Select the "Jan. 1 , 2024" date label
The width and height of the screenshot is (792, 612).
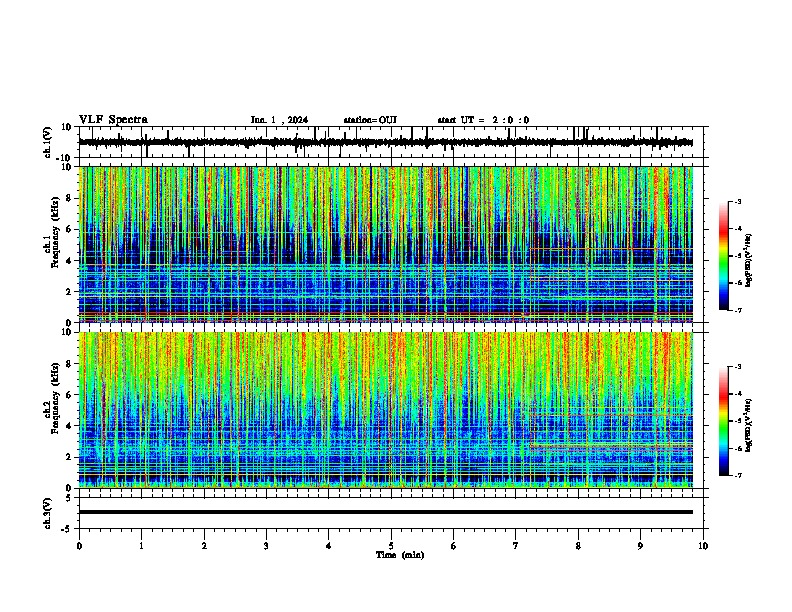coord(279,120)
